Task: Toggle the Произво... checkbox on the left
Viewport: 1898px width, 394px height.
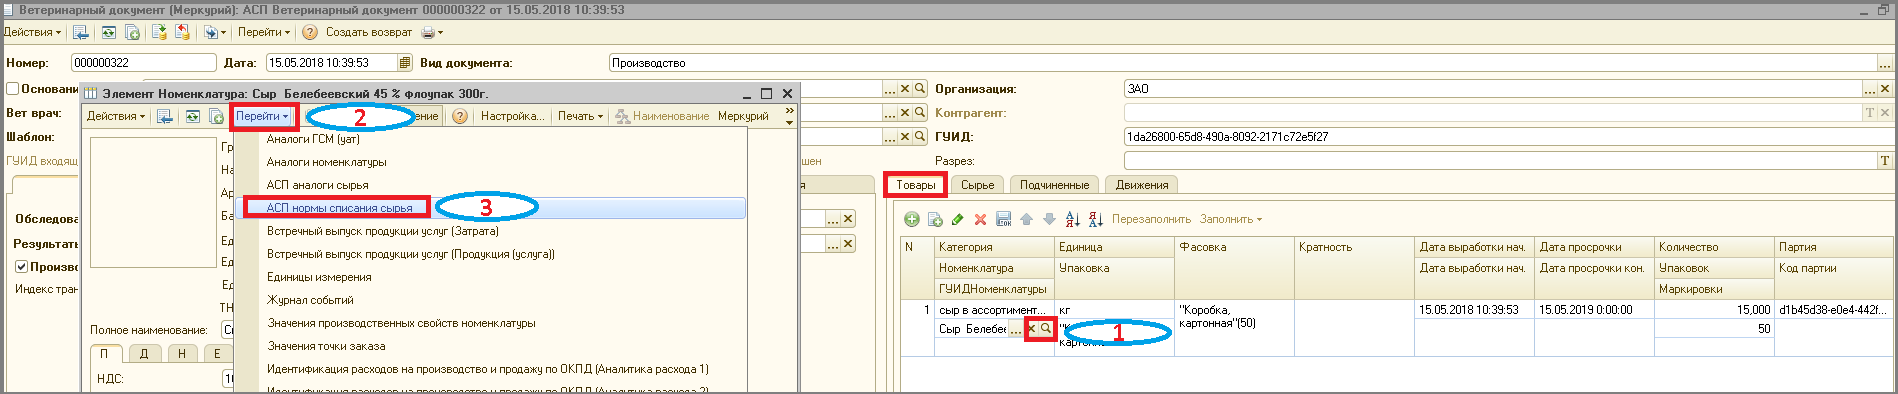Action: click(21, 267)
